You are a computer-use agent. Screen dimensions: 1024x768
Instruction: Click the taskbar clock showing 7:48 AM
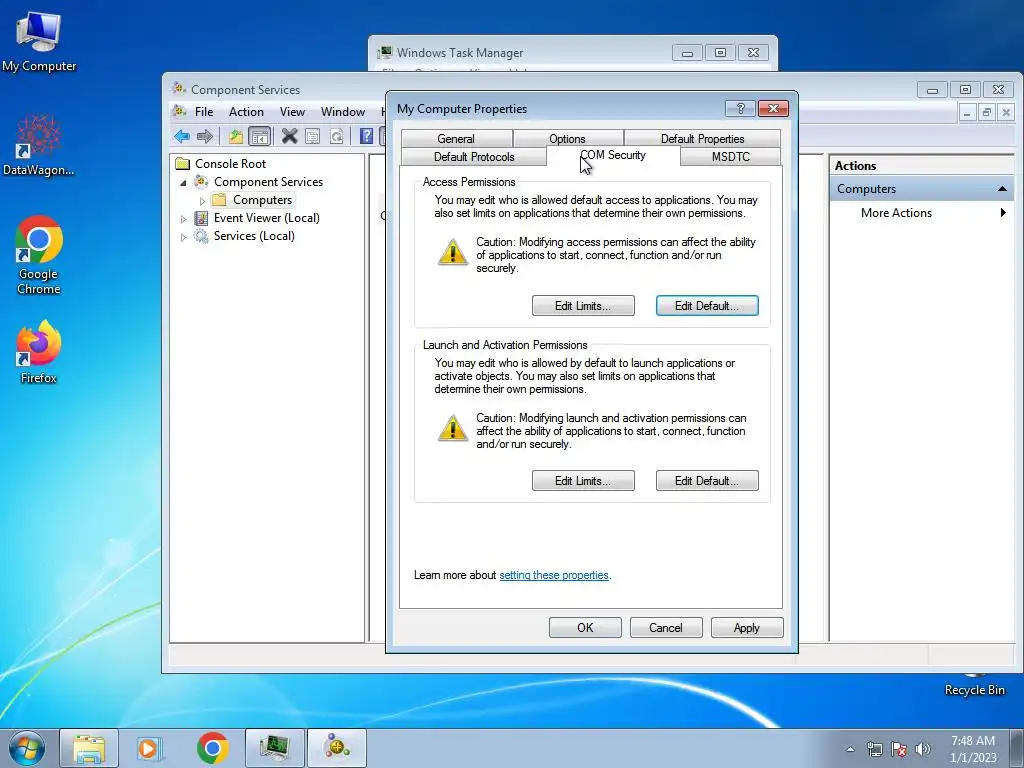point(973,749)
